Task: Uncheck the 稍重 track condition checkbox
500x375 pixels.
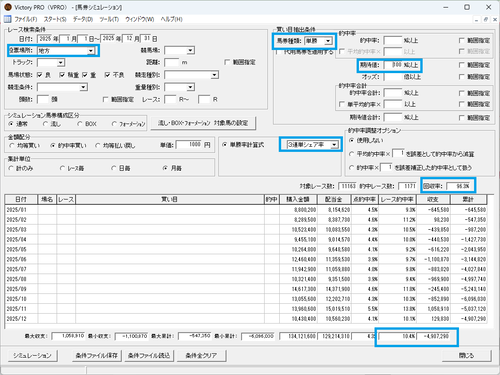Action: click(62, 75)
